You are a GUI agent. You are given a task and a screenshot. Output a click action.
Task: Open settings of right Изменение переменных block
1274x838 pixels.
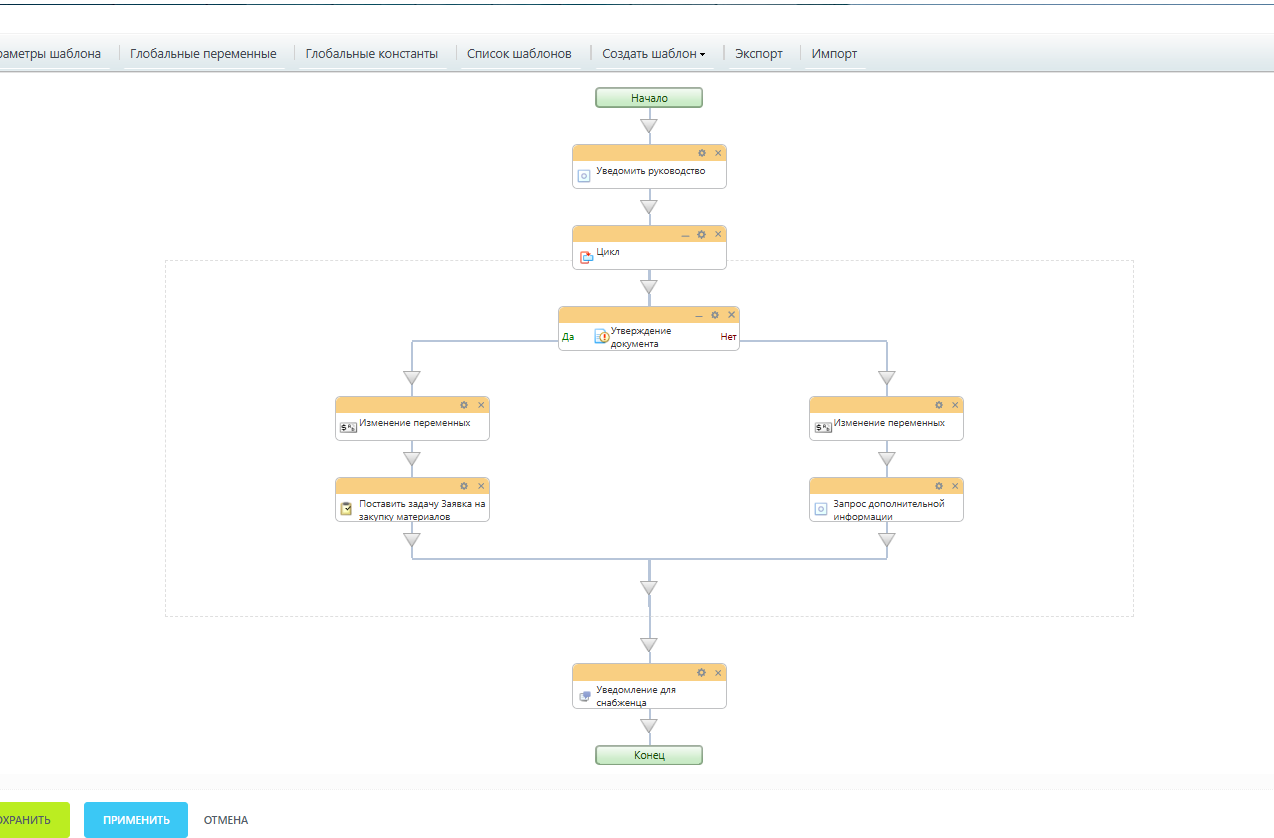coord(938,405)
